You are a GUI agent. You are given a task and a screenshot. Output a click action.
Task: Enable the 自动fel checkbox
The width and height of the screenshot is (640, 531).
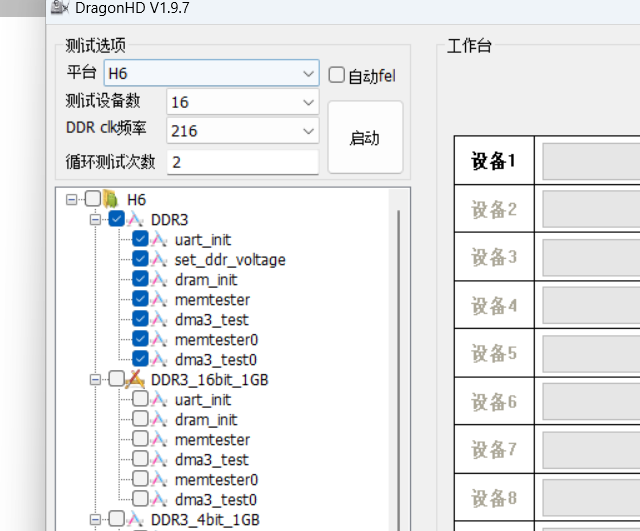coord(337,75)
